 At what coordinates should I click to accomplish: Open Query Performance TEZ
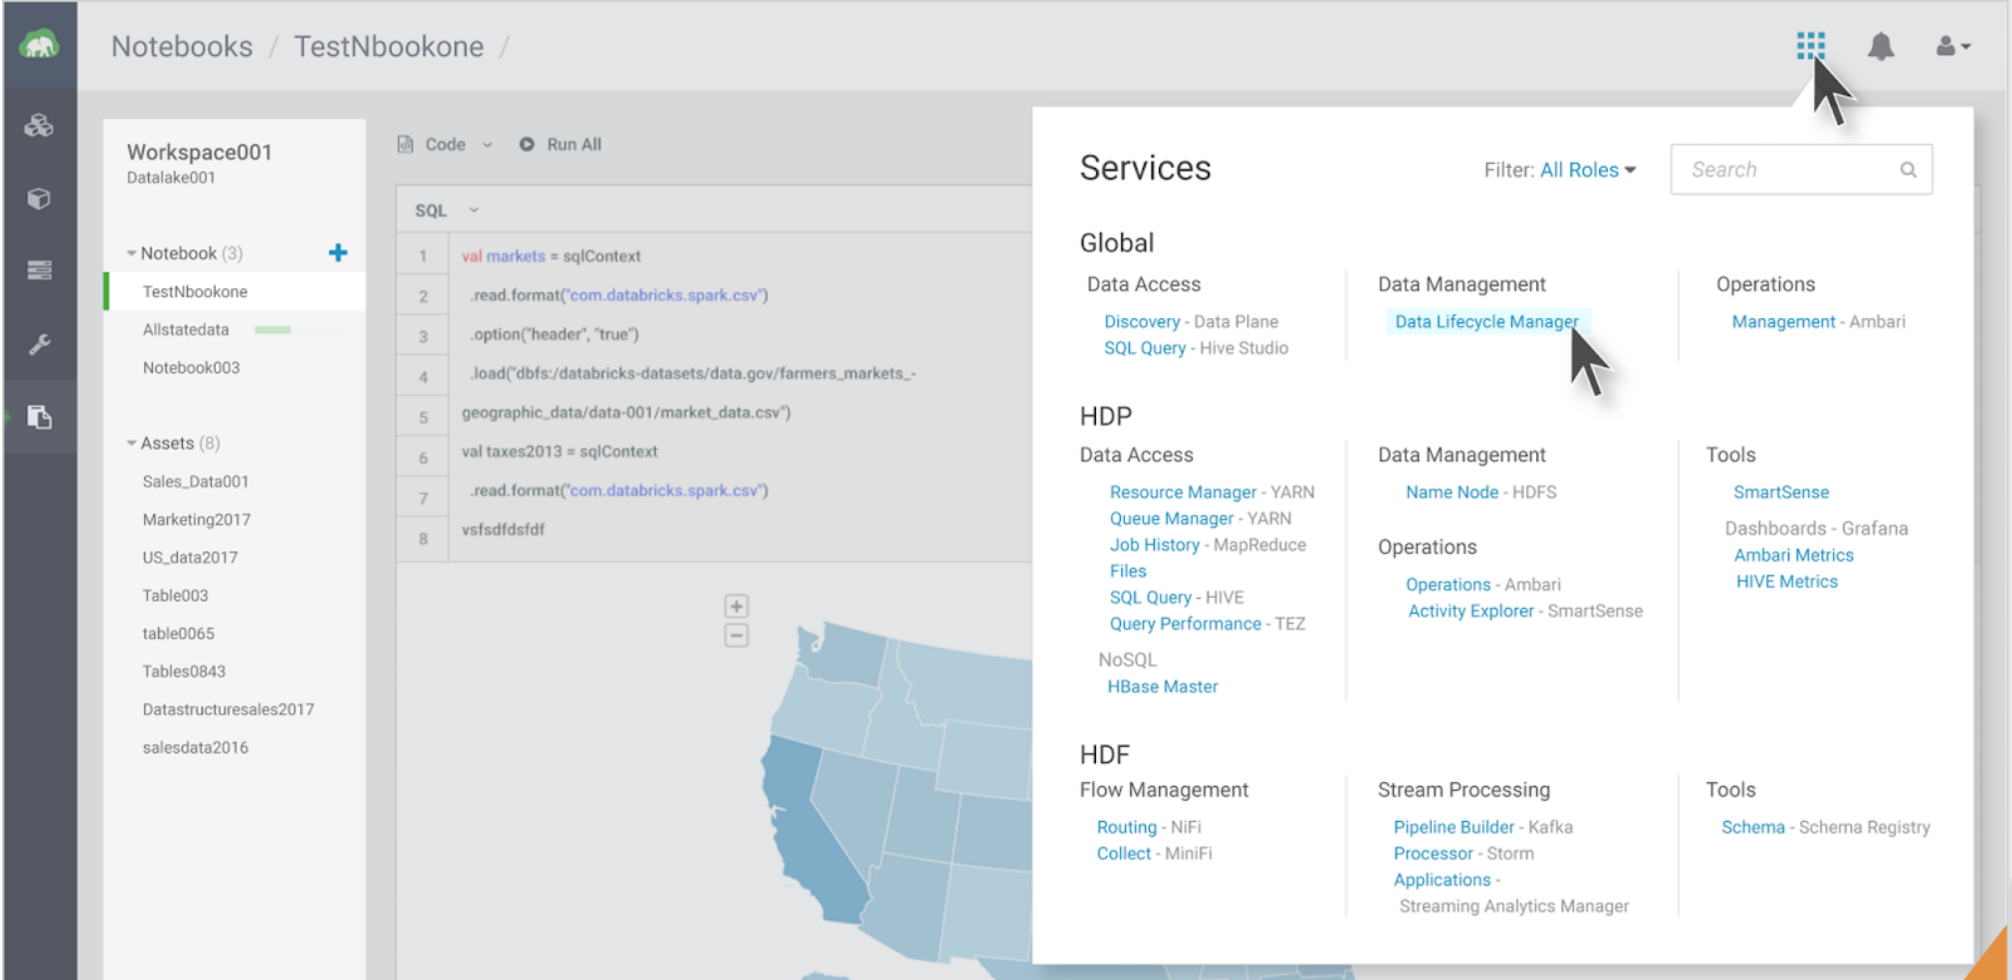(x=1185, y=623)
